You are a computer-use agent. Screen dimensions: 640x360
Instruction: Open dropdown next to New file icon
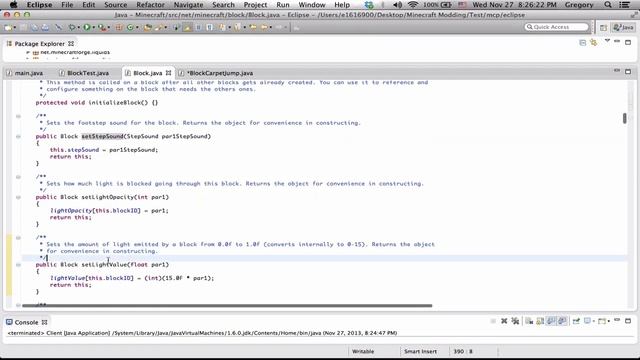(15, 27)
